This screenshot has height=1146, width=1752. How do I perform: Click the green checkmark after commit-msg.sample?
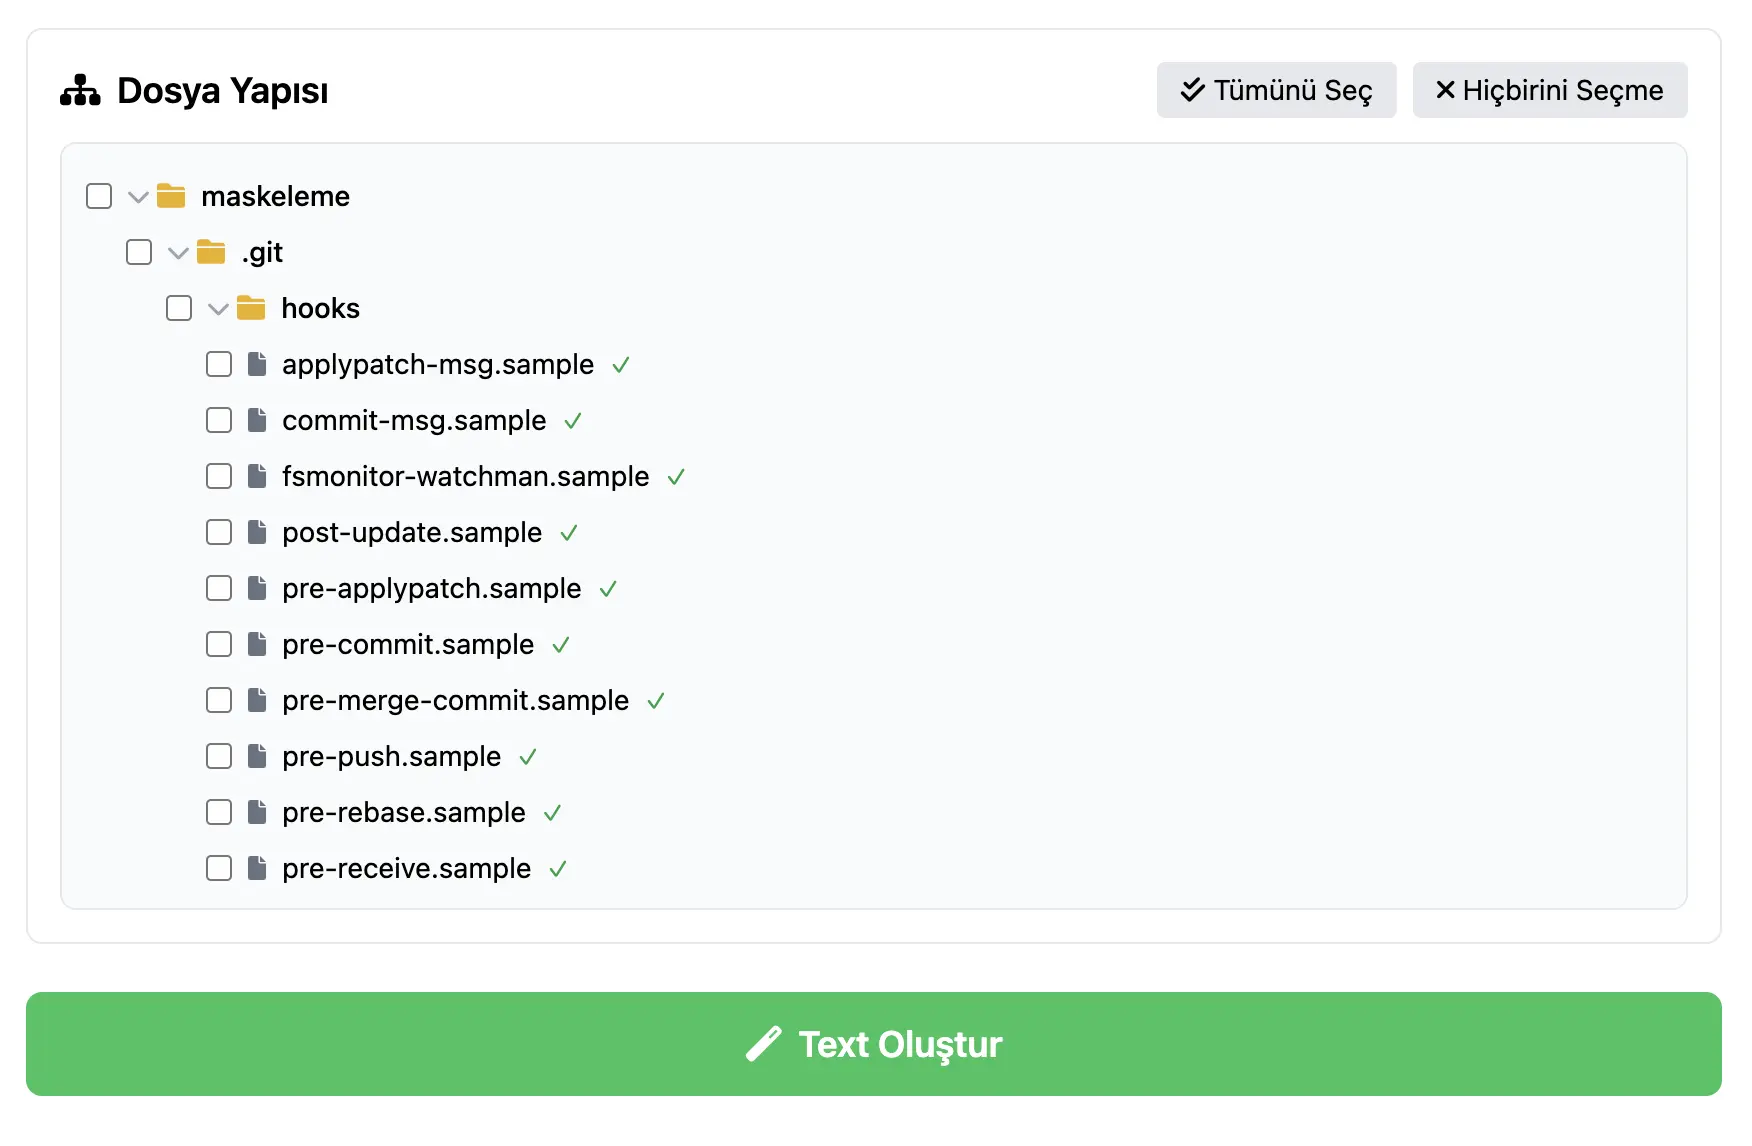coord(573,421)
